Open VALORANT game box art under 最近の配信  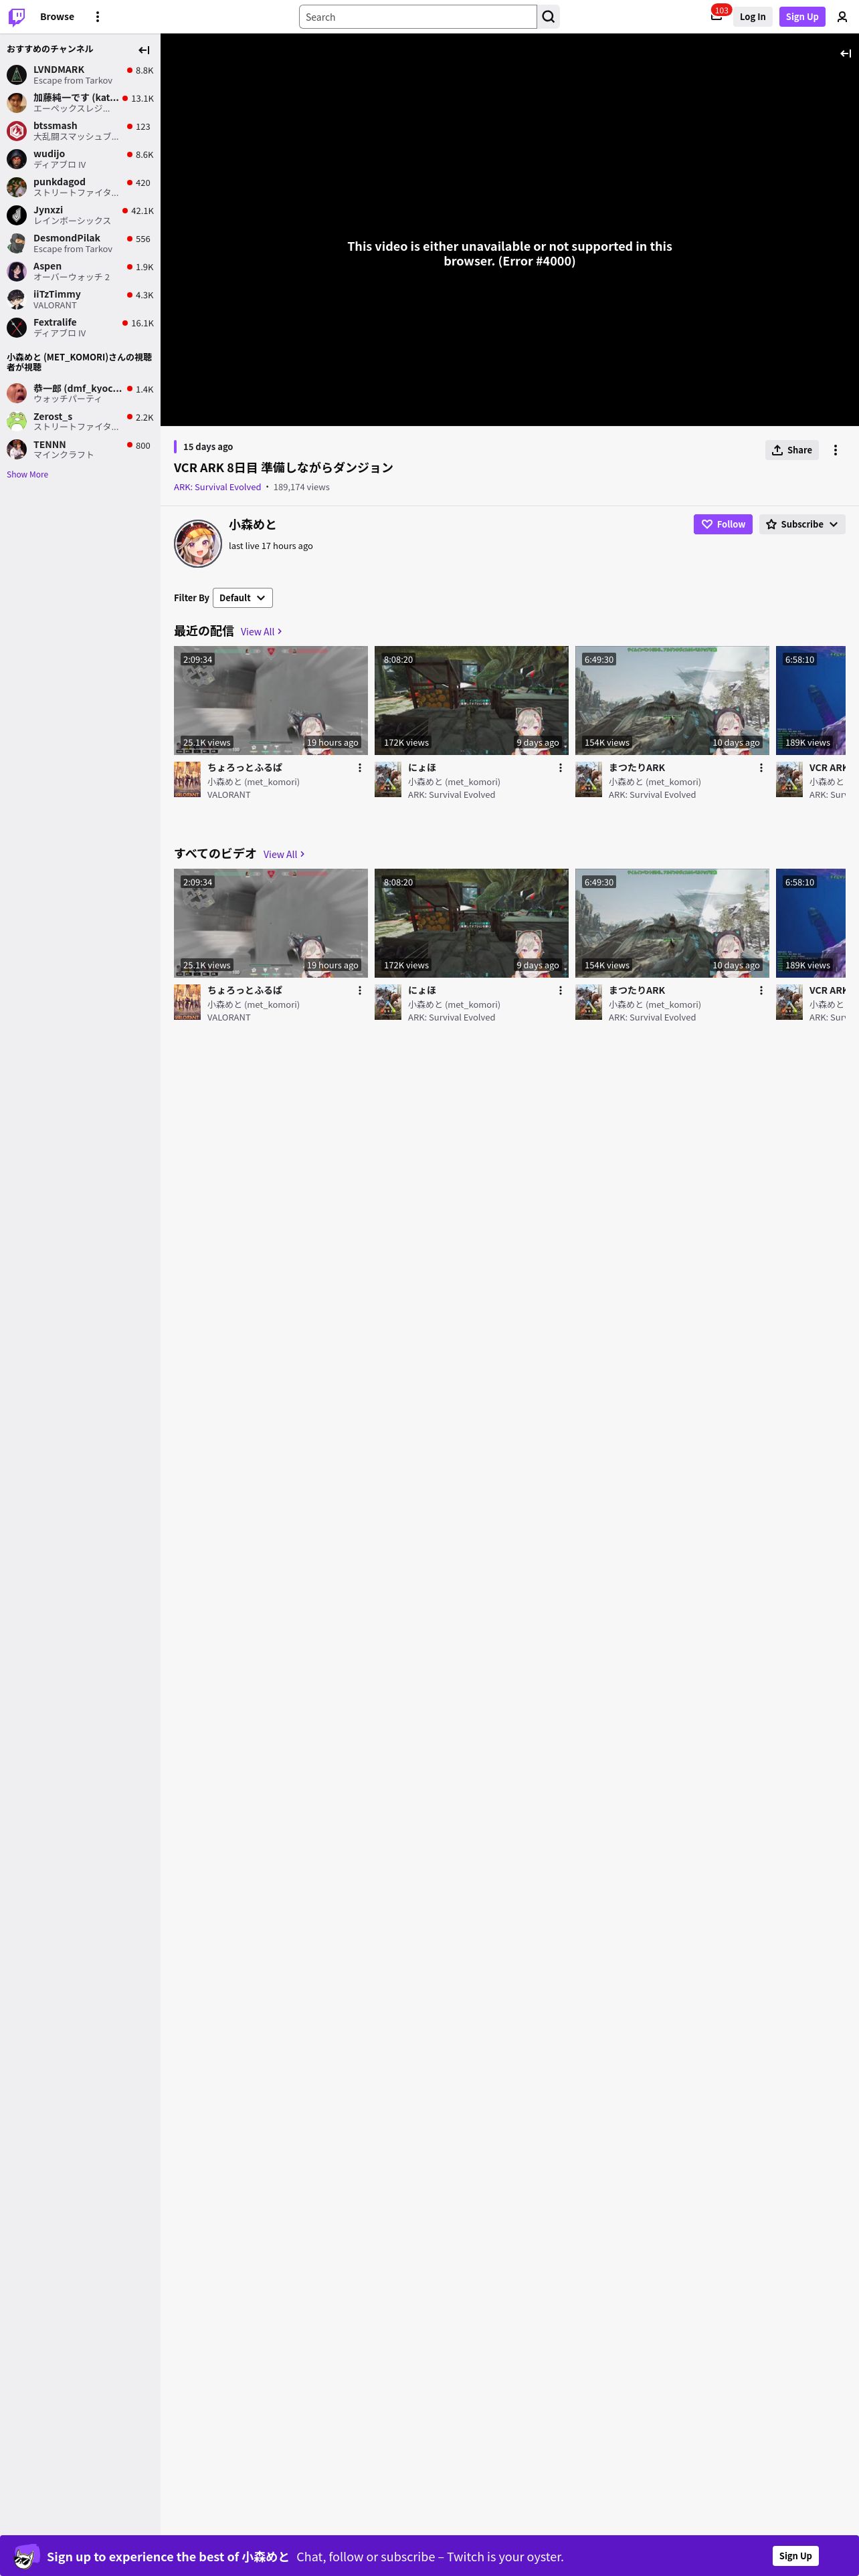pyautogui.click(x=187, y=779)
